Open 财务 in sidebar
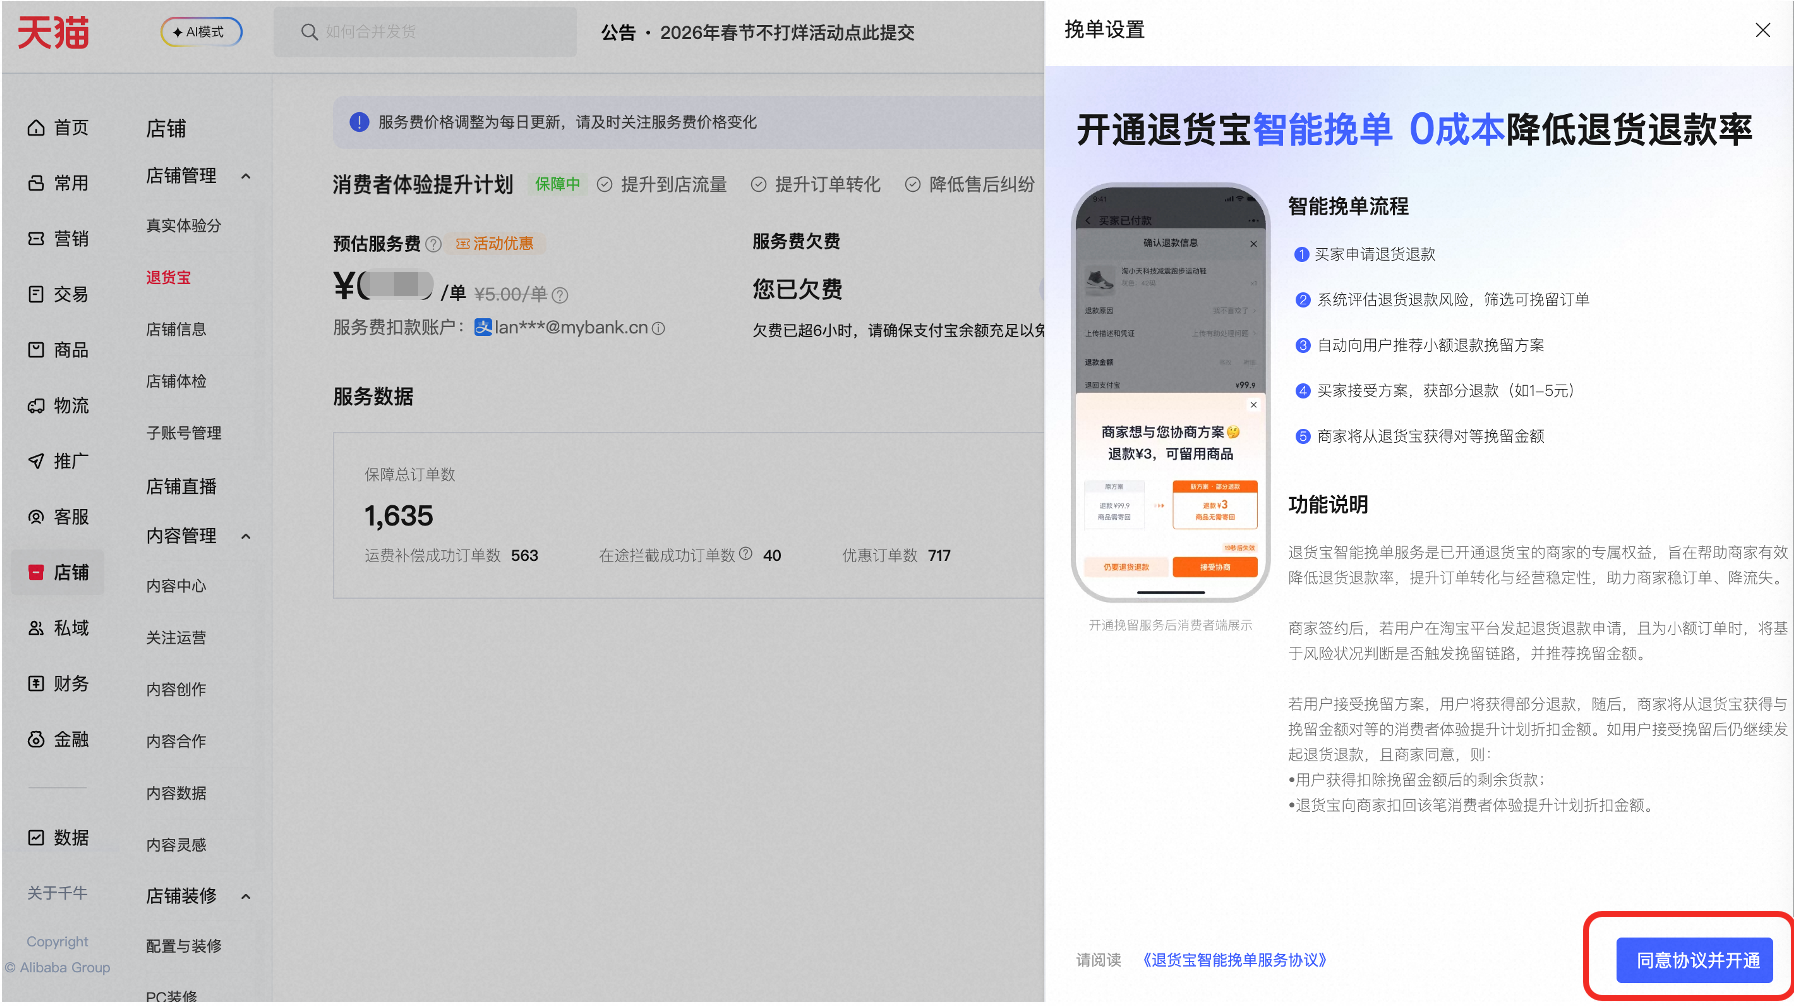This screenshot has height=1006, width=1794. (58, 684)
